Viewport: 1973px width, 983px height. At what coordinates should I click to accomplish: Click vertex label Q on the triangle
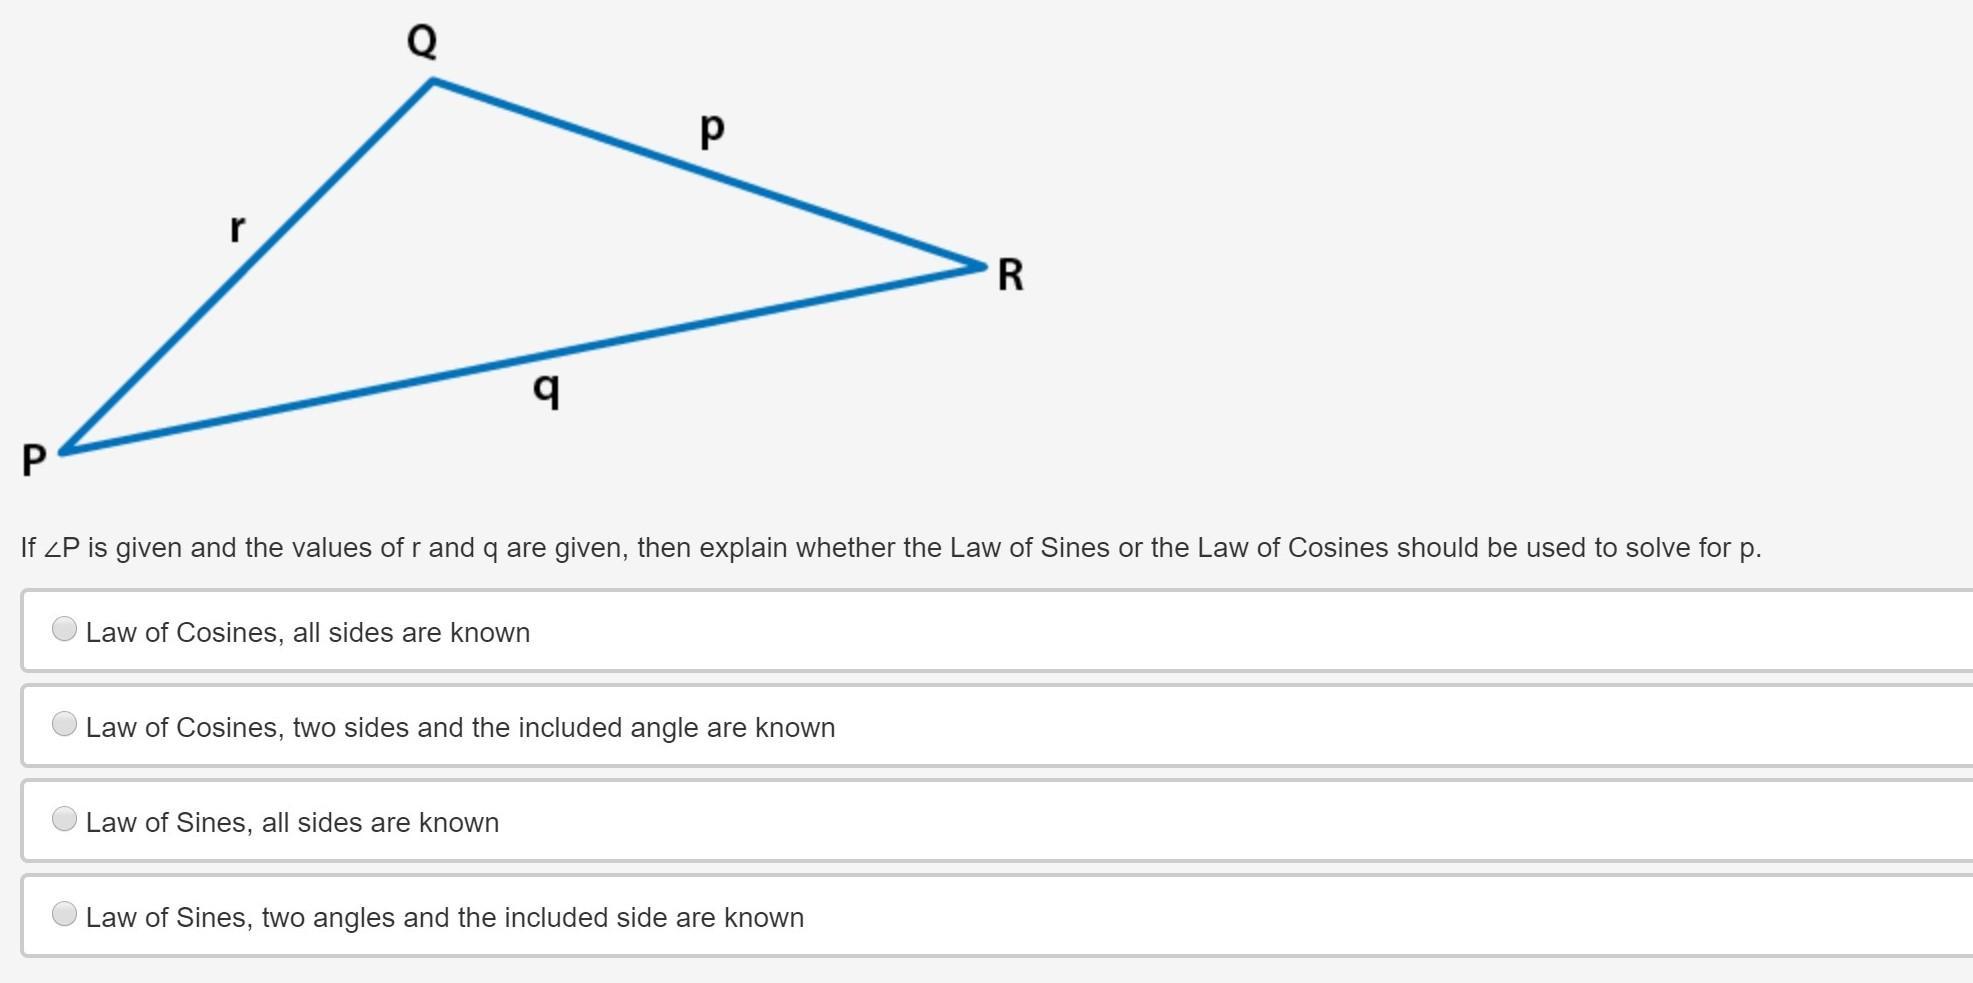422,42
